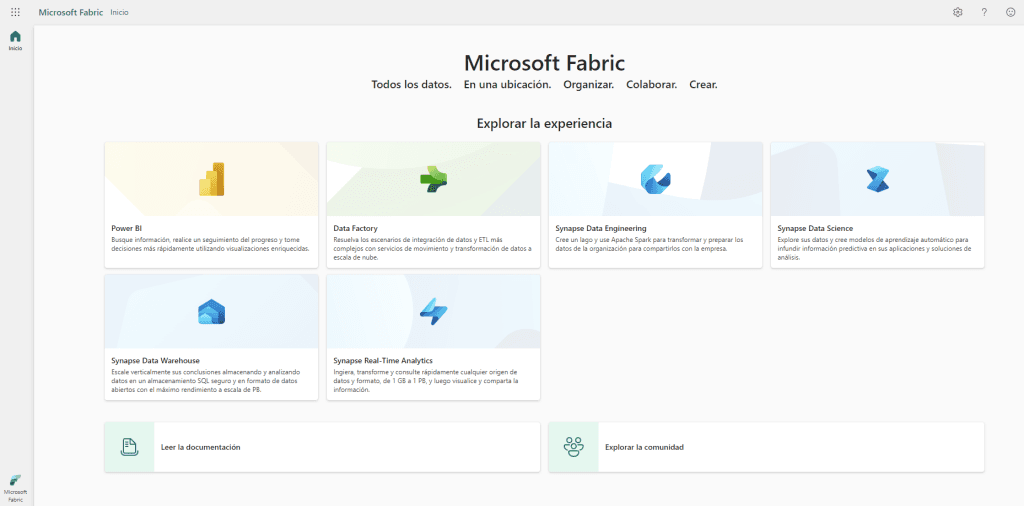Image resolution: width=1024 pixels, height=506 pixels.
Task: Click the Synapse Real-Time Analytics description text
Action: click(426, 381)
